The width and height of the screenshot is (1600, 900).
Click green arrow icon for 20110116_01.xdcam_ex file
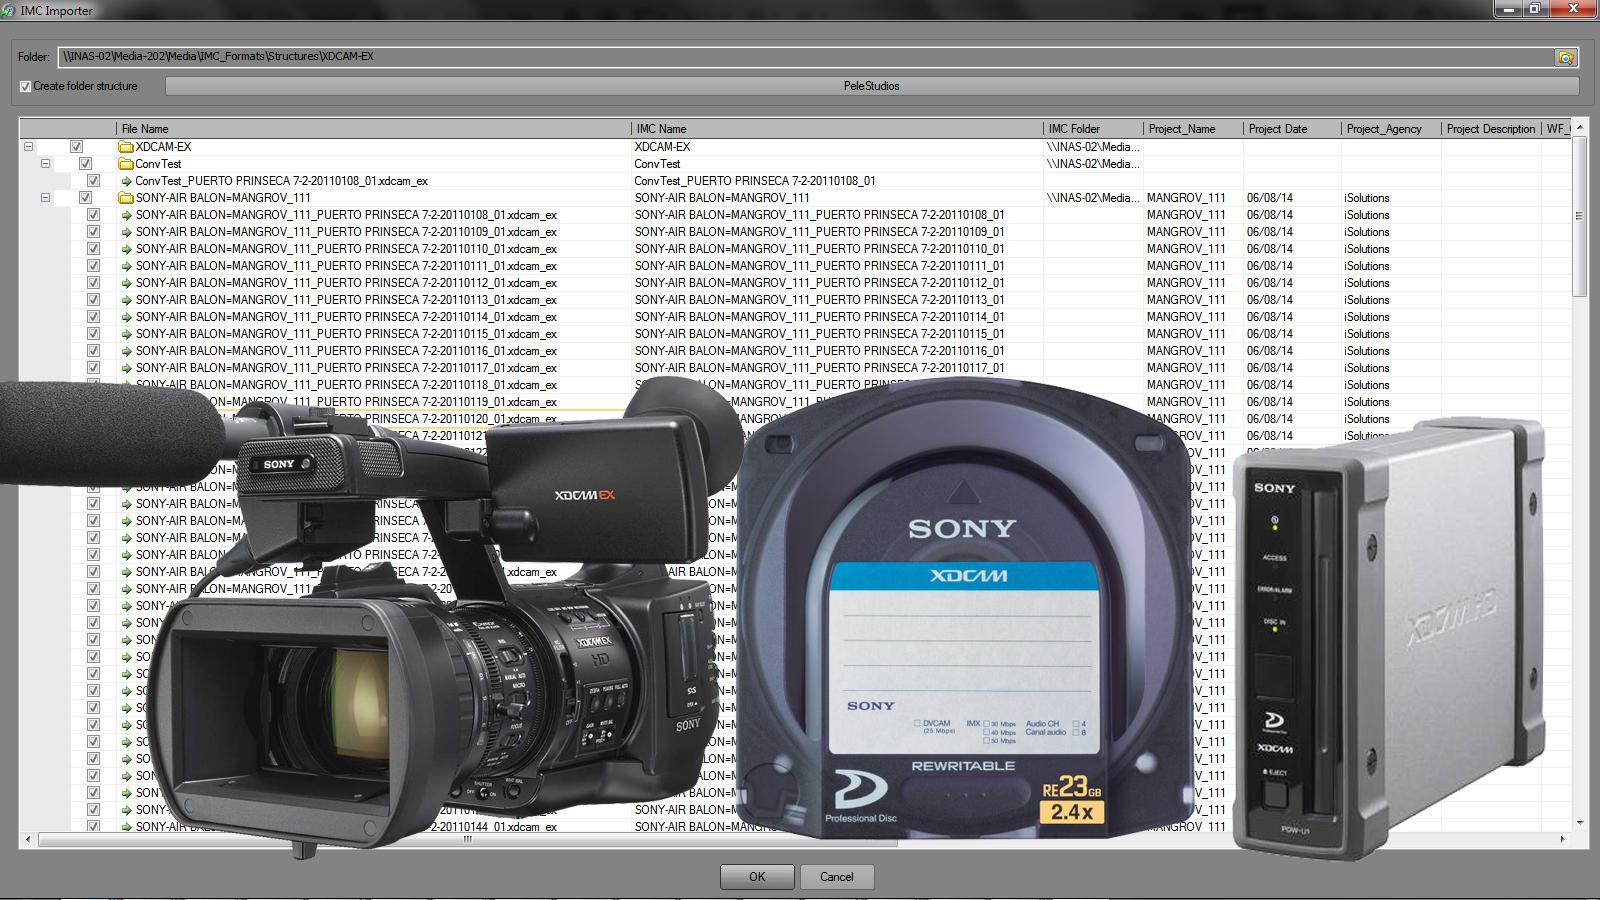(x=126, y=351)
